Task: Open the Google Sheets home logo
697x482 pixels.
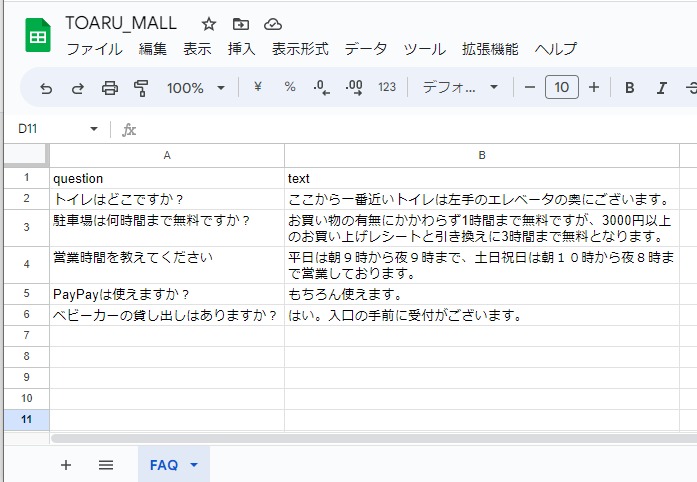Action: [38, 36]
